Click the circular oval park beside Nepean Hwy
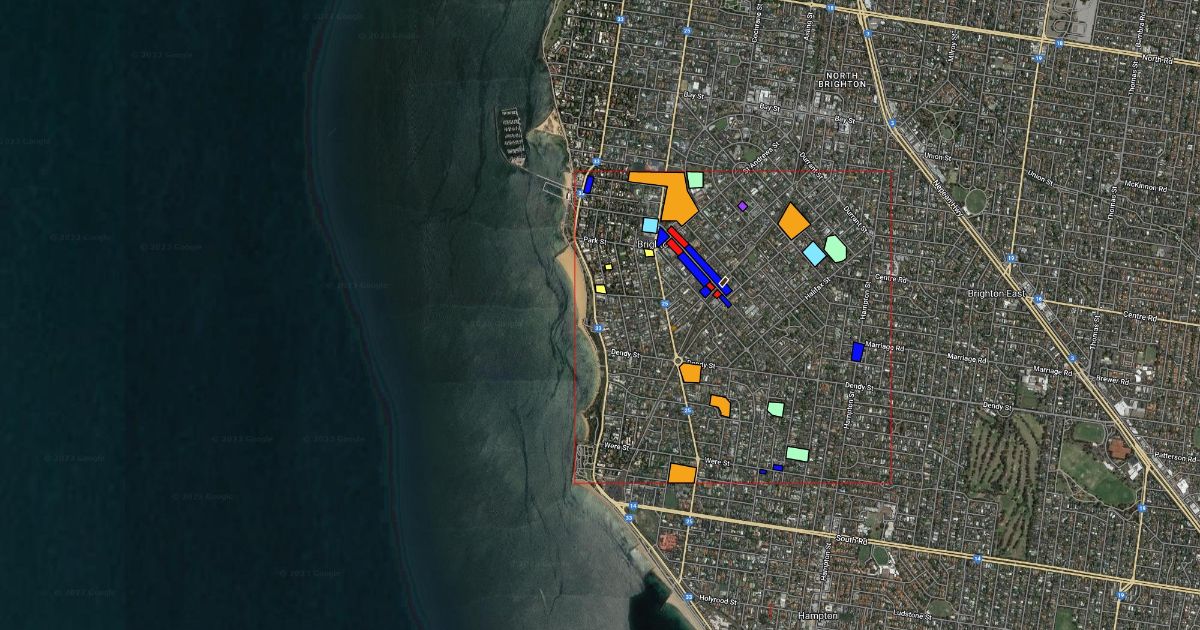 [x=975, y=201]
